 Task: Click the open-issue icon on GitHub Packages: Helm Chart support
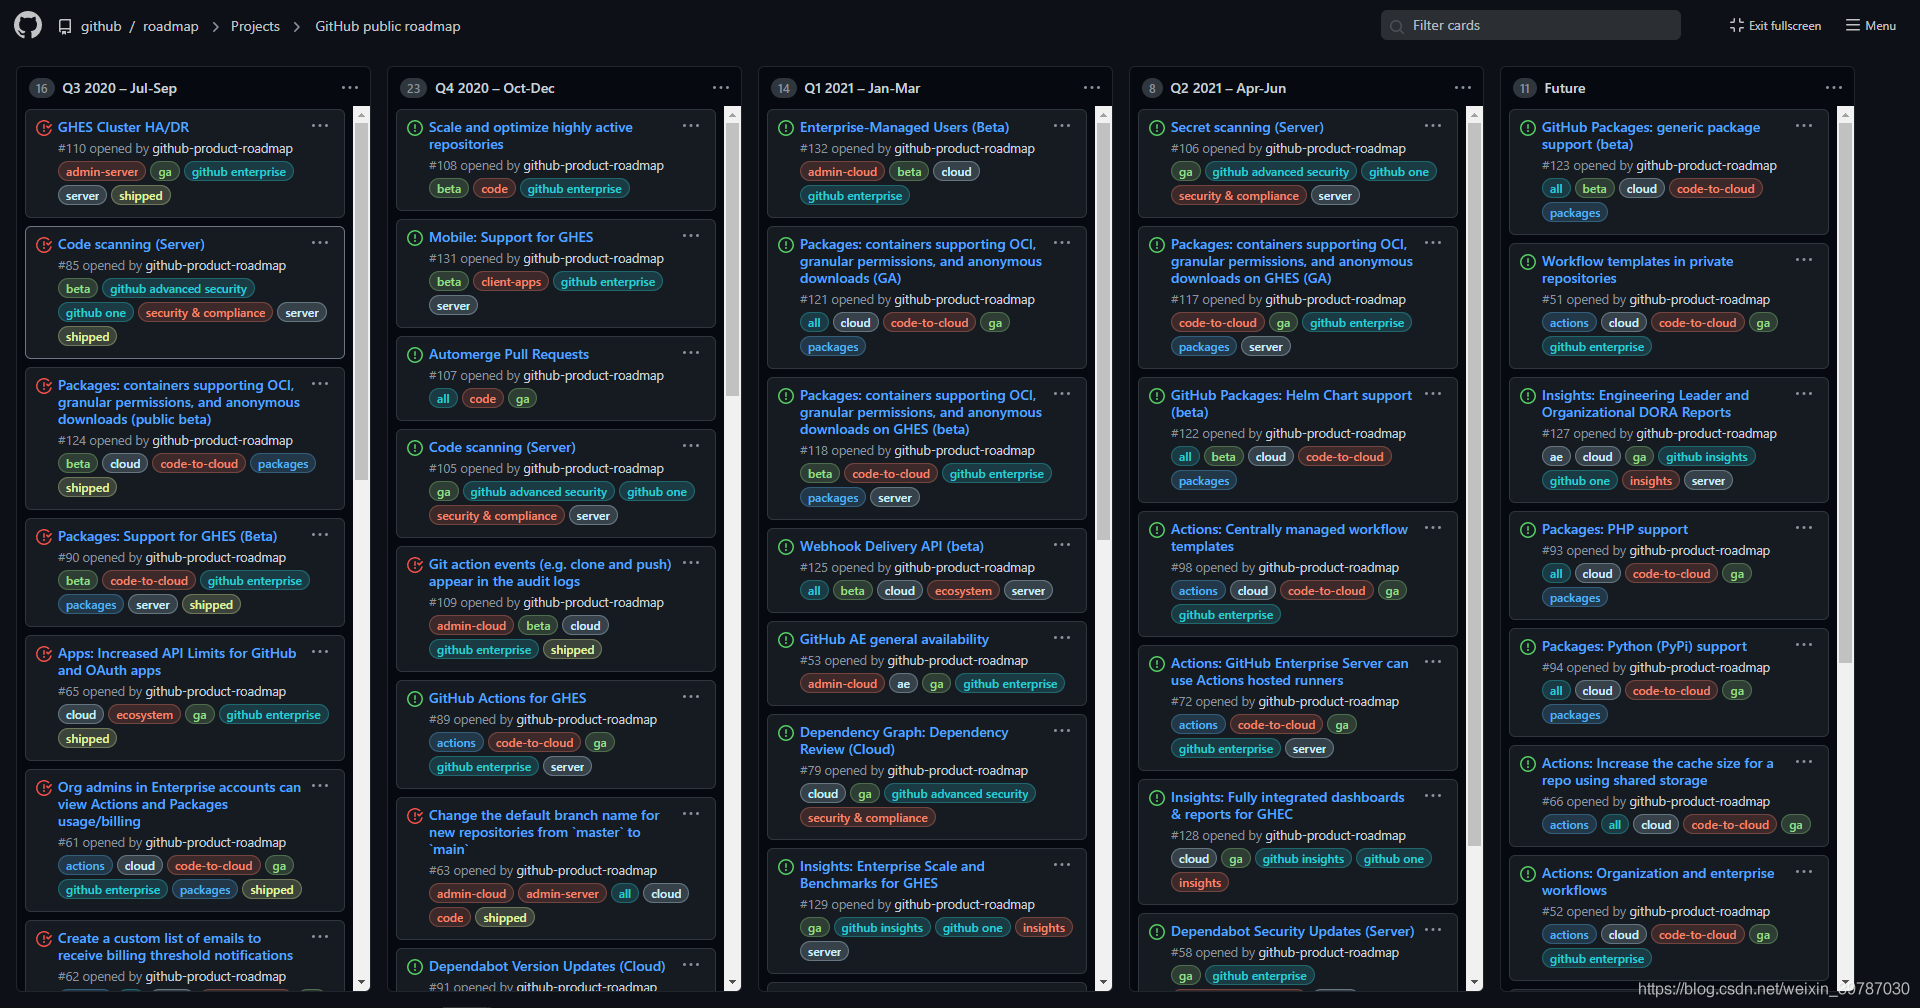1157,396
